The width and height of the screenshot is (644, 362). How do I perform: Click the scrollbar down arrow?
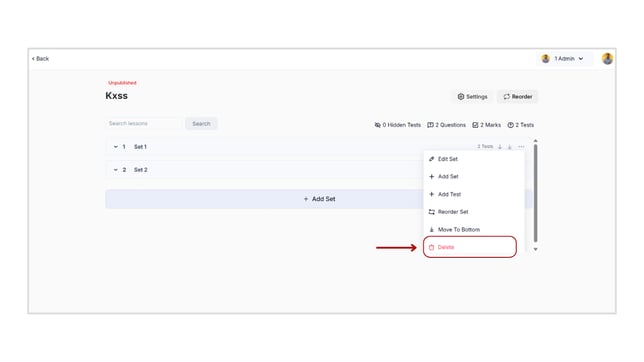(535, 249)
